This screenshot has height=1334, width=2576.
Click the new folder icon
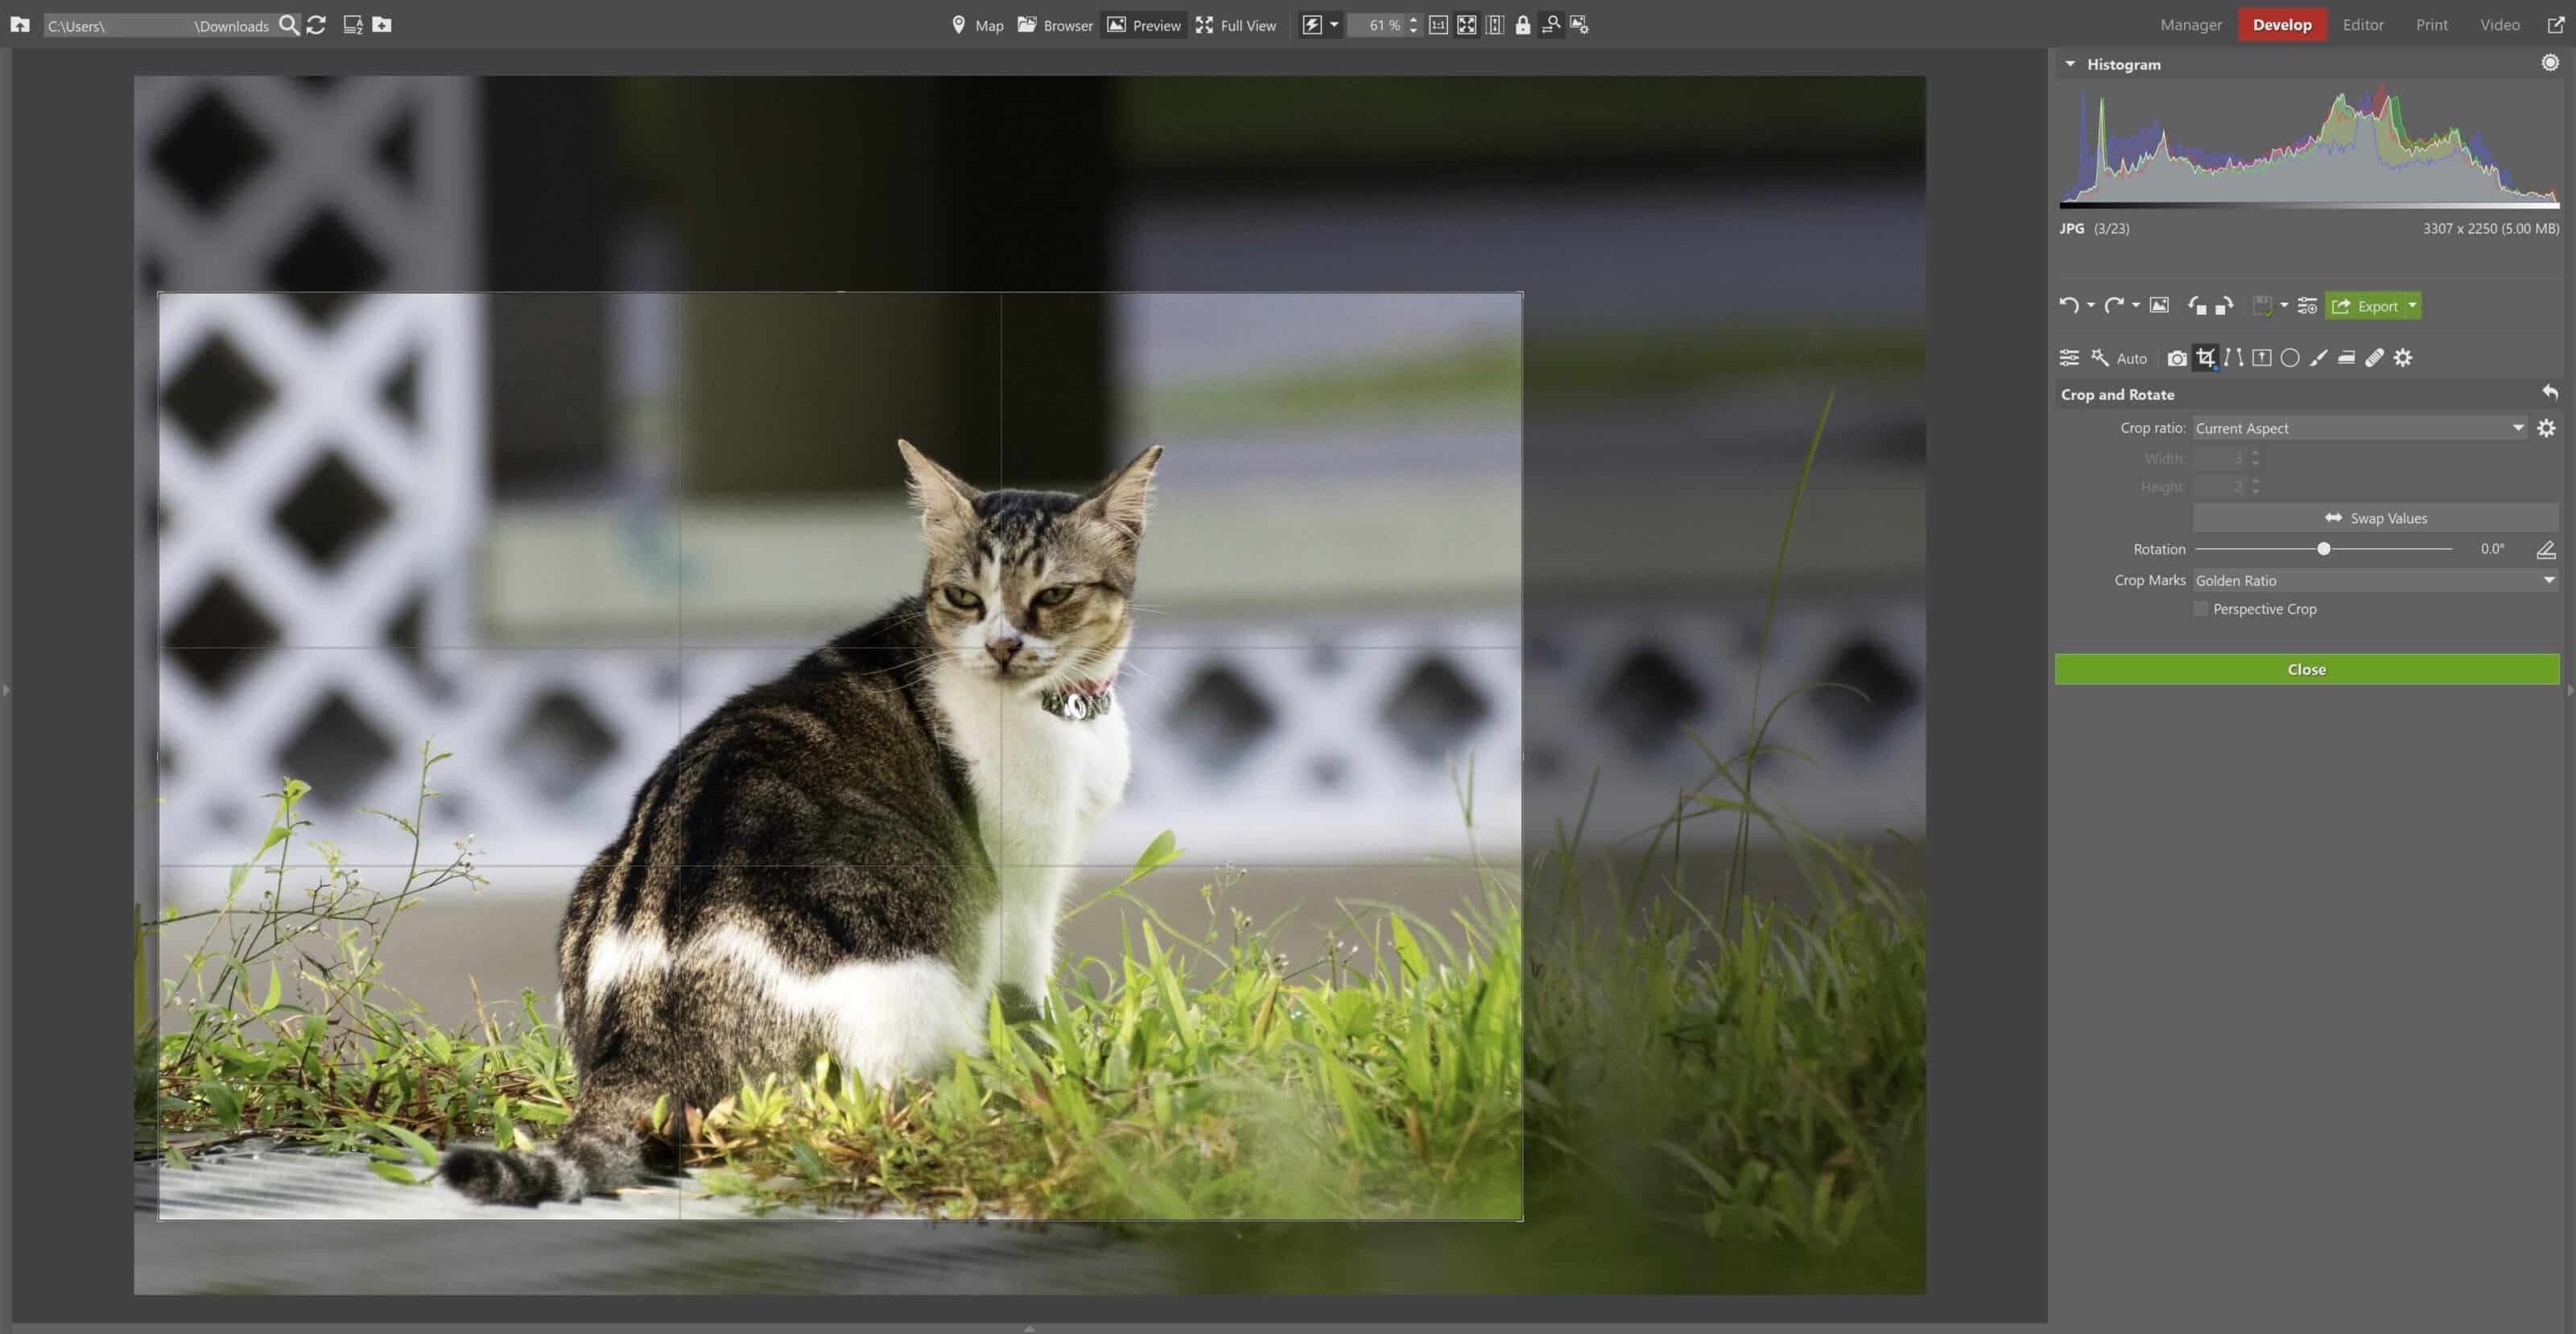point(382,25)
